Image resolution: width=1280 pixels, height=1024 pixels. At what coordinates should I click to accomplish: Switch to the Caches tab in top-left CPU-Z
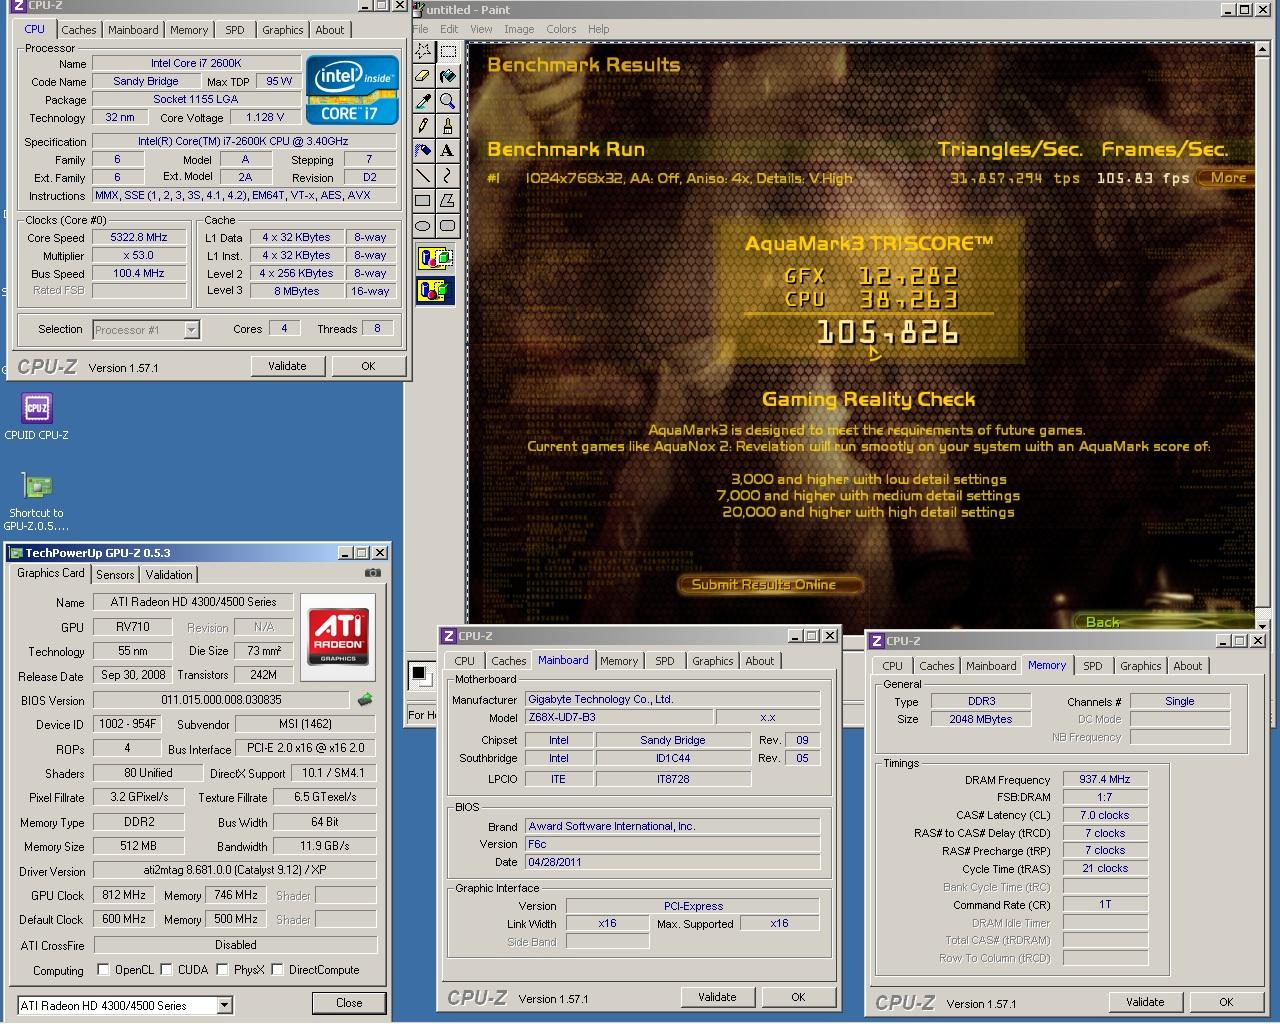pyautogui.click(x=79, y=30)
